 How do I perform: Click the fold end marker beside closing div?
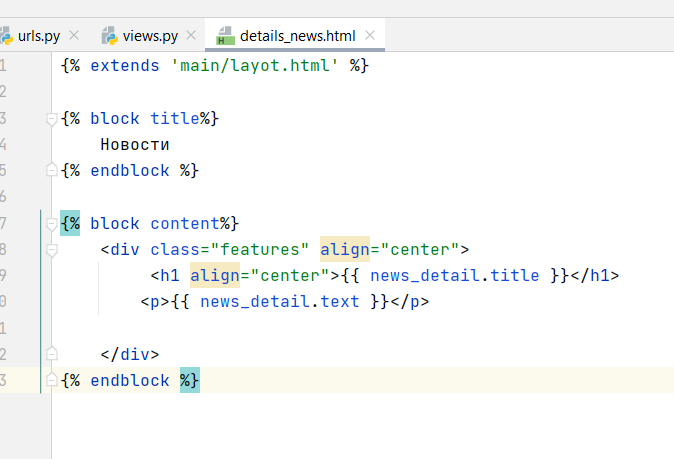coord(52,354)
